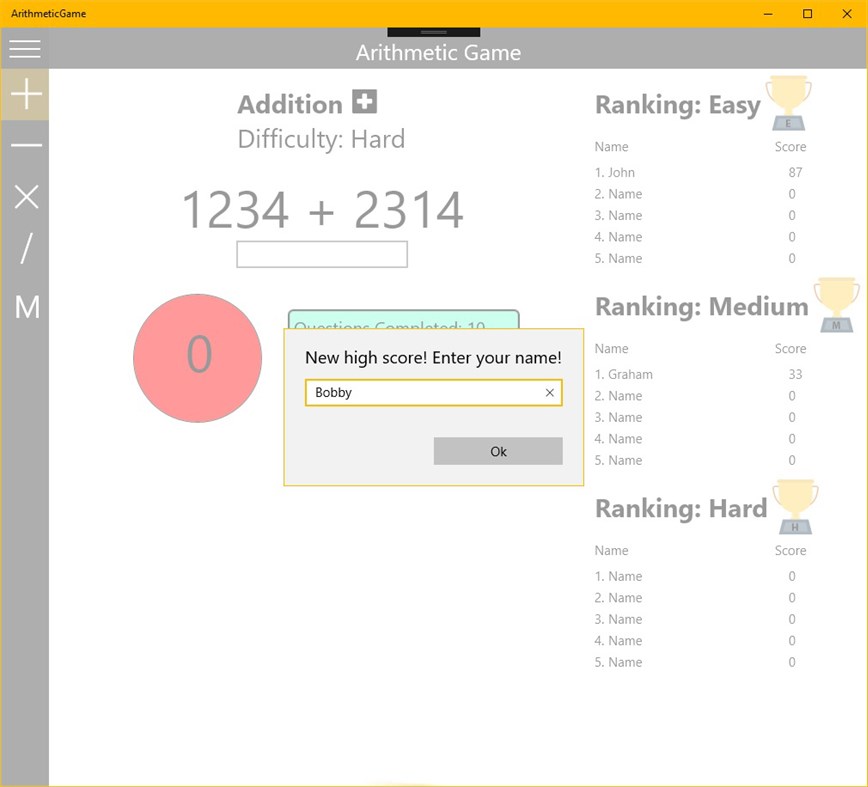Close the ArithmeticGame window

tap(847, 14)
